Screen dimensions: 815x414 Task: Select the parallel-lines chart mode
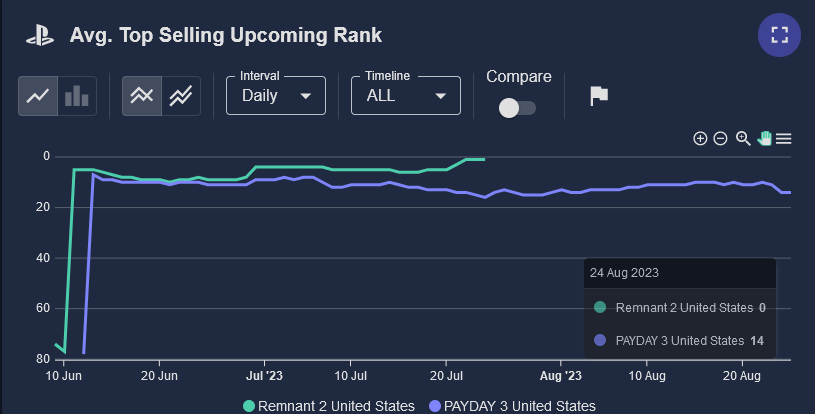(181, 96)
